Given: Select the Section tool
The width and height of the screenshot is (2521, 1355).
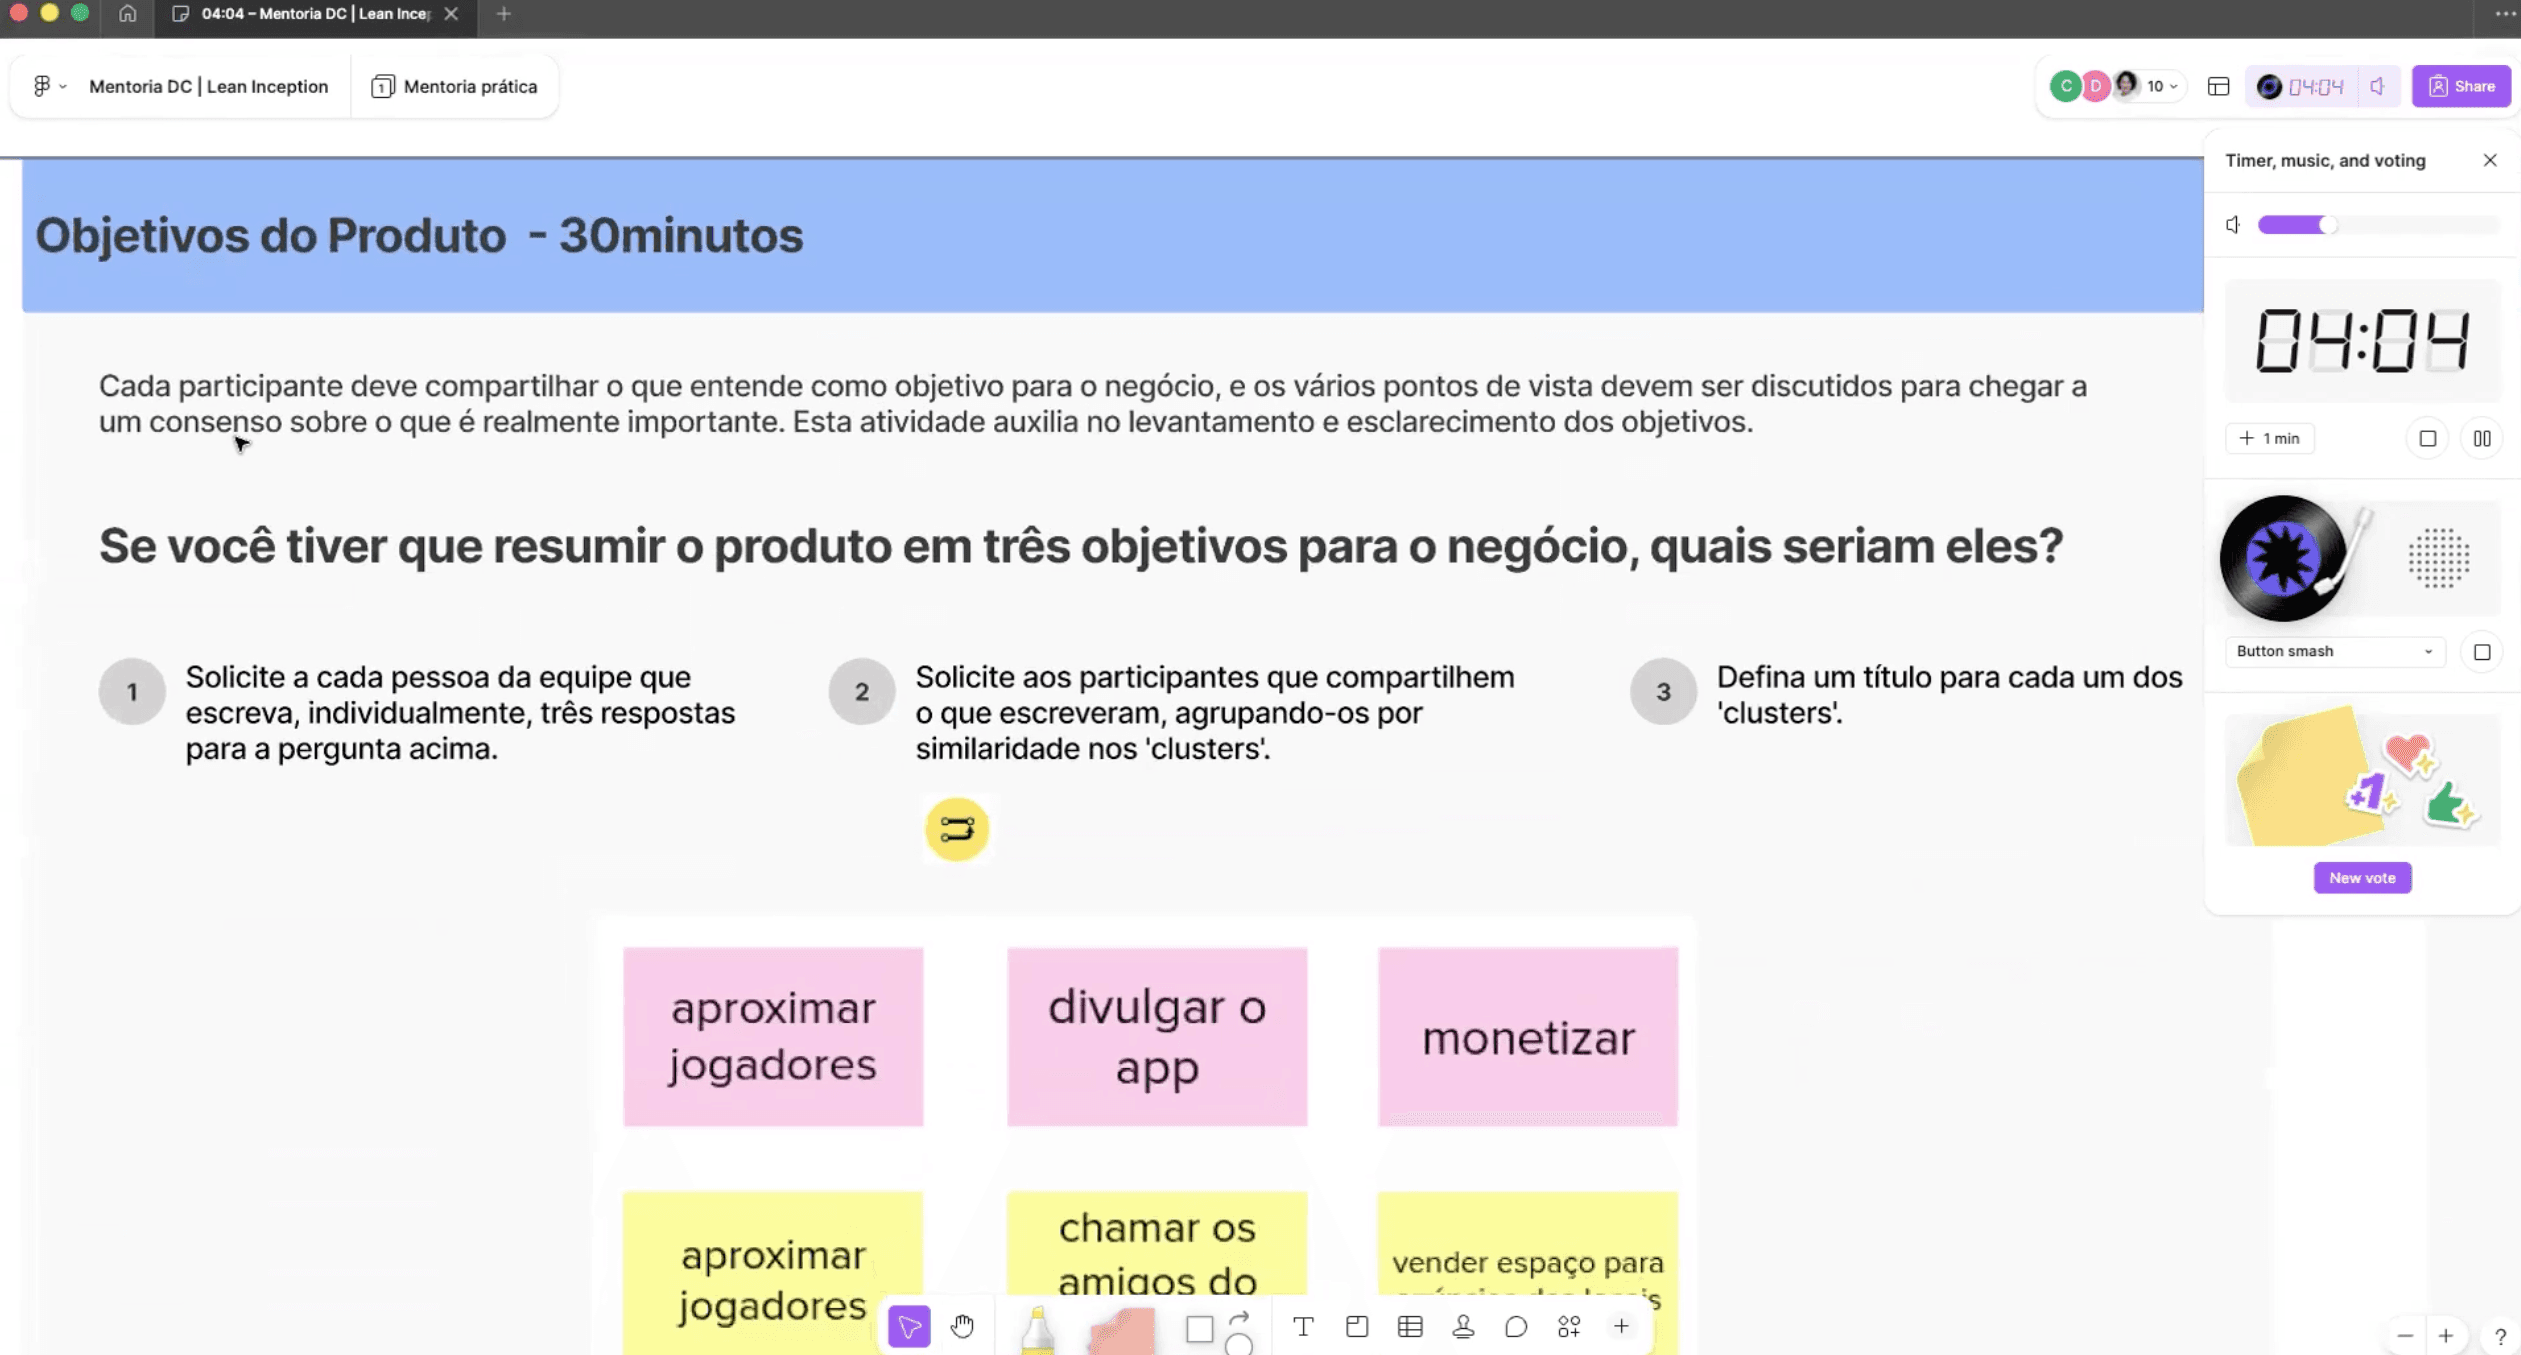Looking at the screenshot, I should click(x=1356, y=1327).
